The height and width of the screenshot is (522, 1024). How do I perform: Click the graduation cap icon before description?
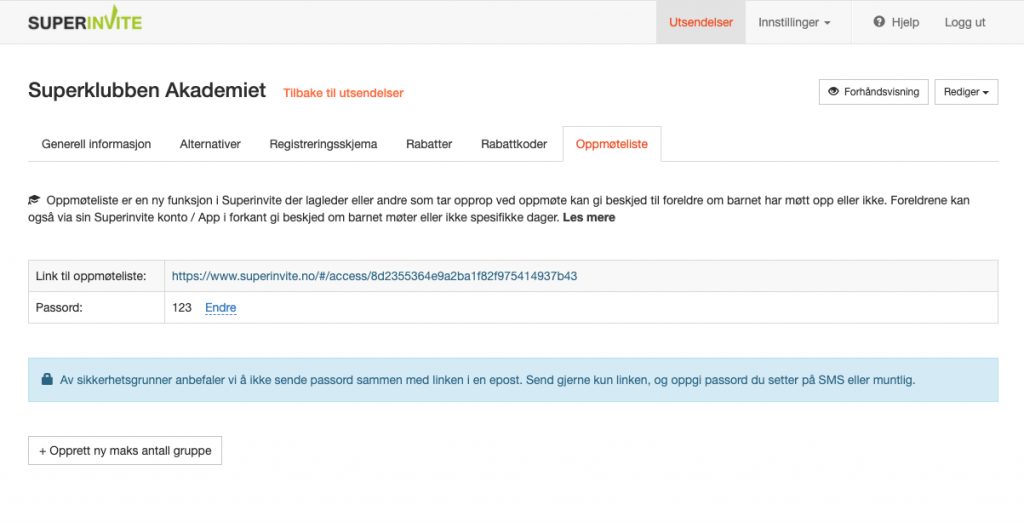34,200
